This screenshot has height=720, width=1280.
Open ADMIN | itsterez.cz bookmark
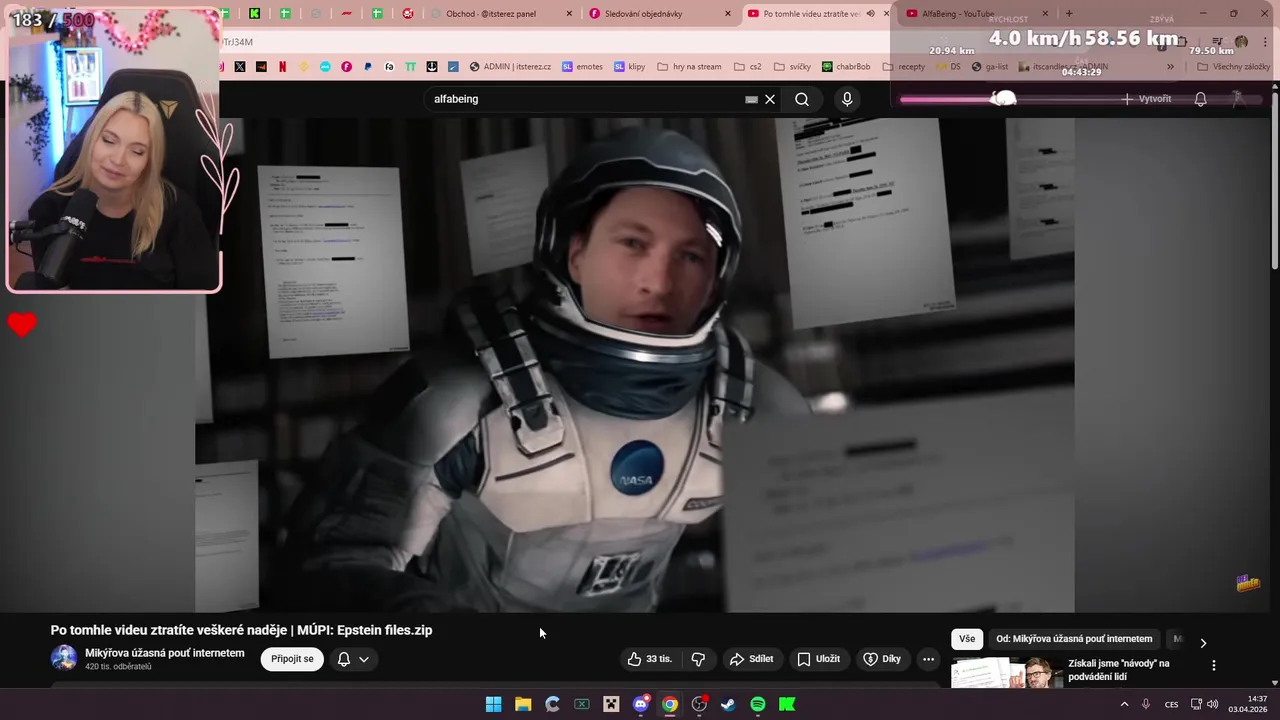point(510,67)
